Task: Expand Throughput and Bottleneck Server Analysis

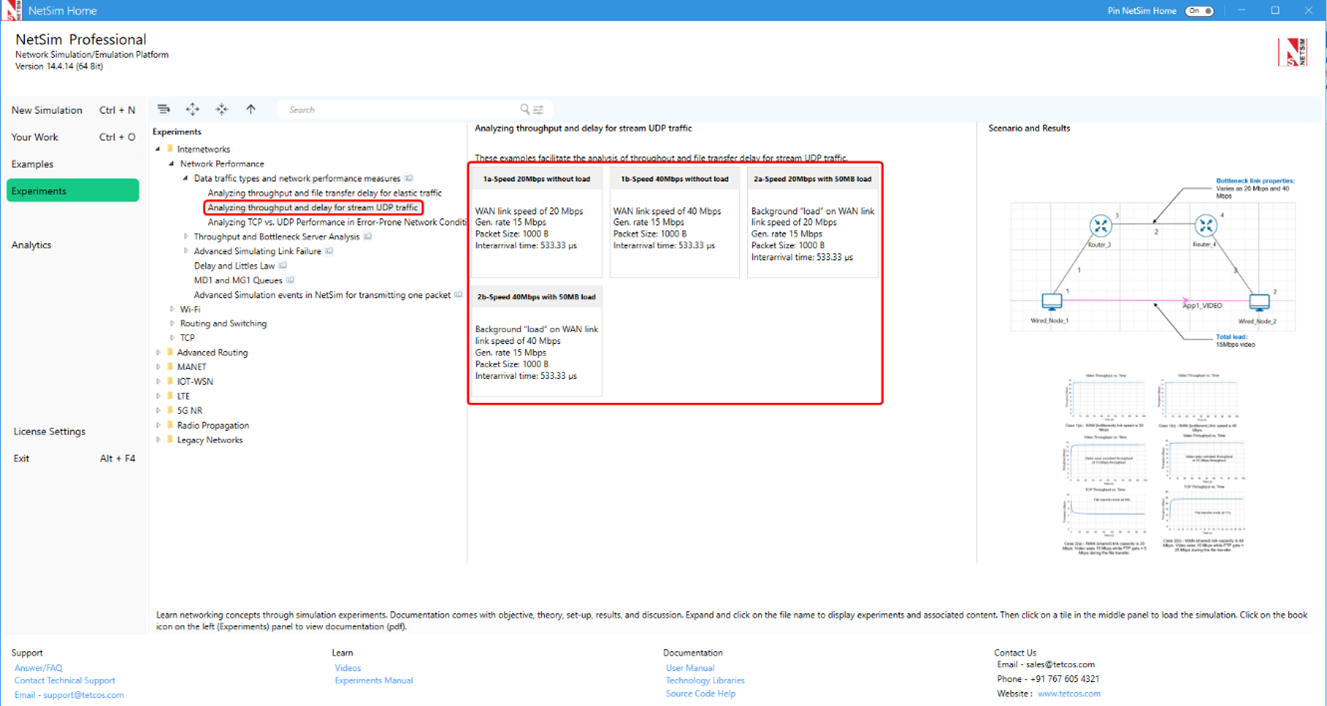Action: point(186,237)
